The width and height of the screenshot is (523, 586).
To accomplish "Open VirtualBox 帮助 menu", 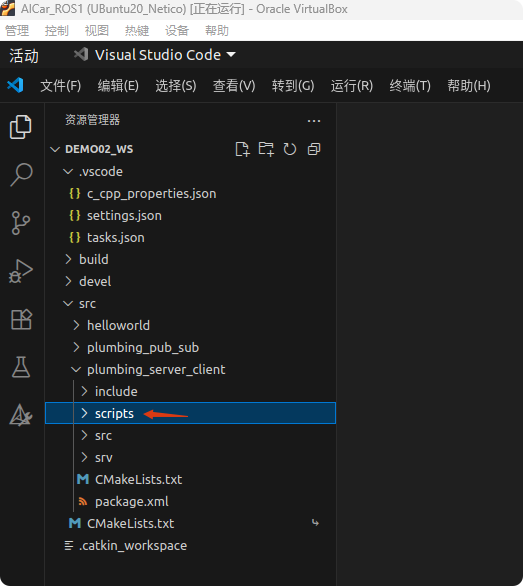I will click(217, 31).
